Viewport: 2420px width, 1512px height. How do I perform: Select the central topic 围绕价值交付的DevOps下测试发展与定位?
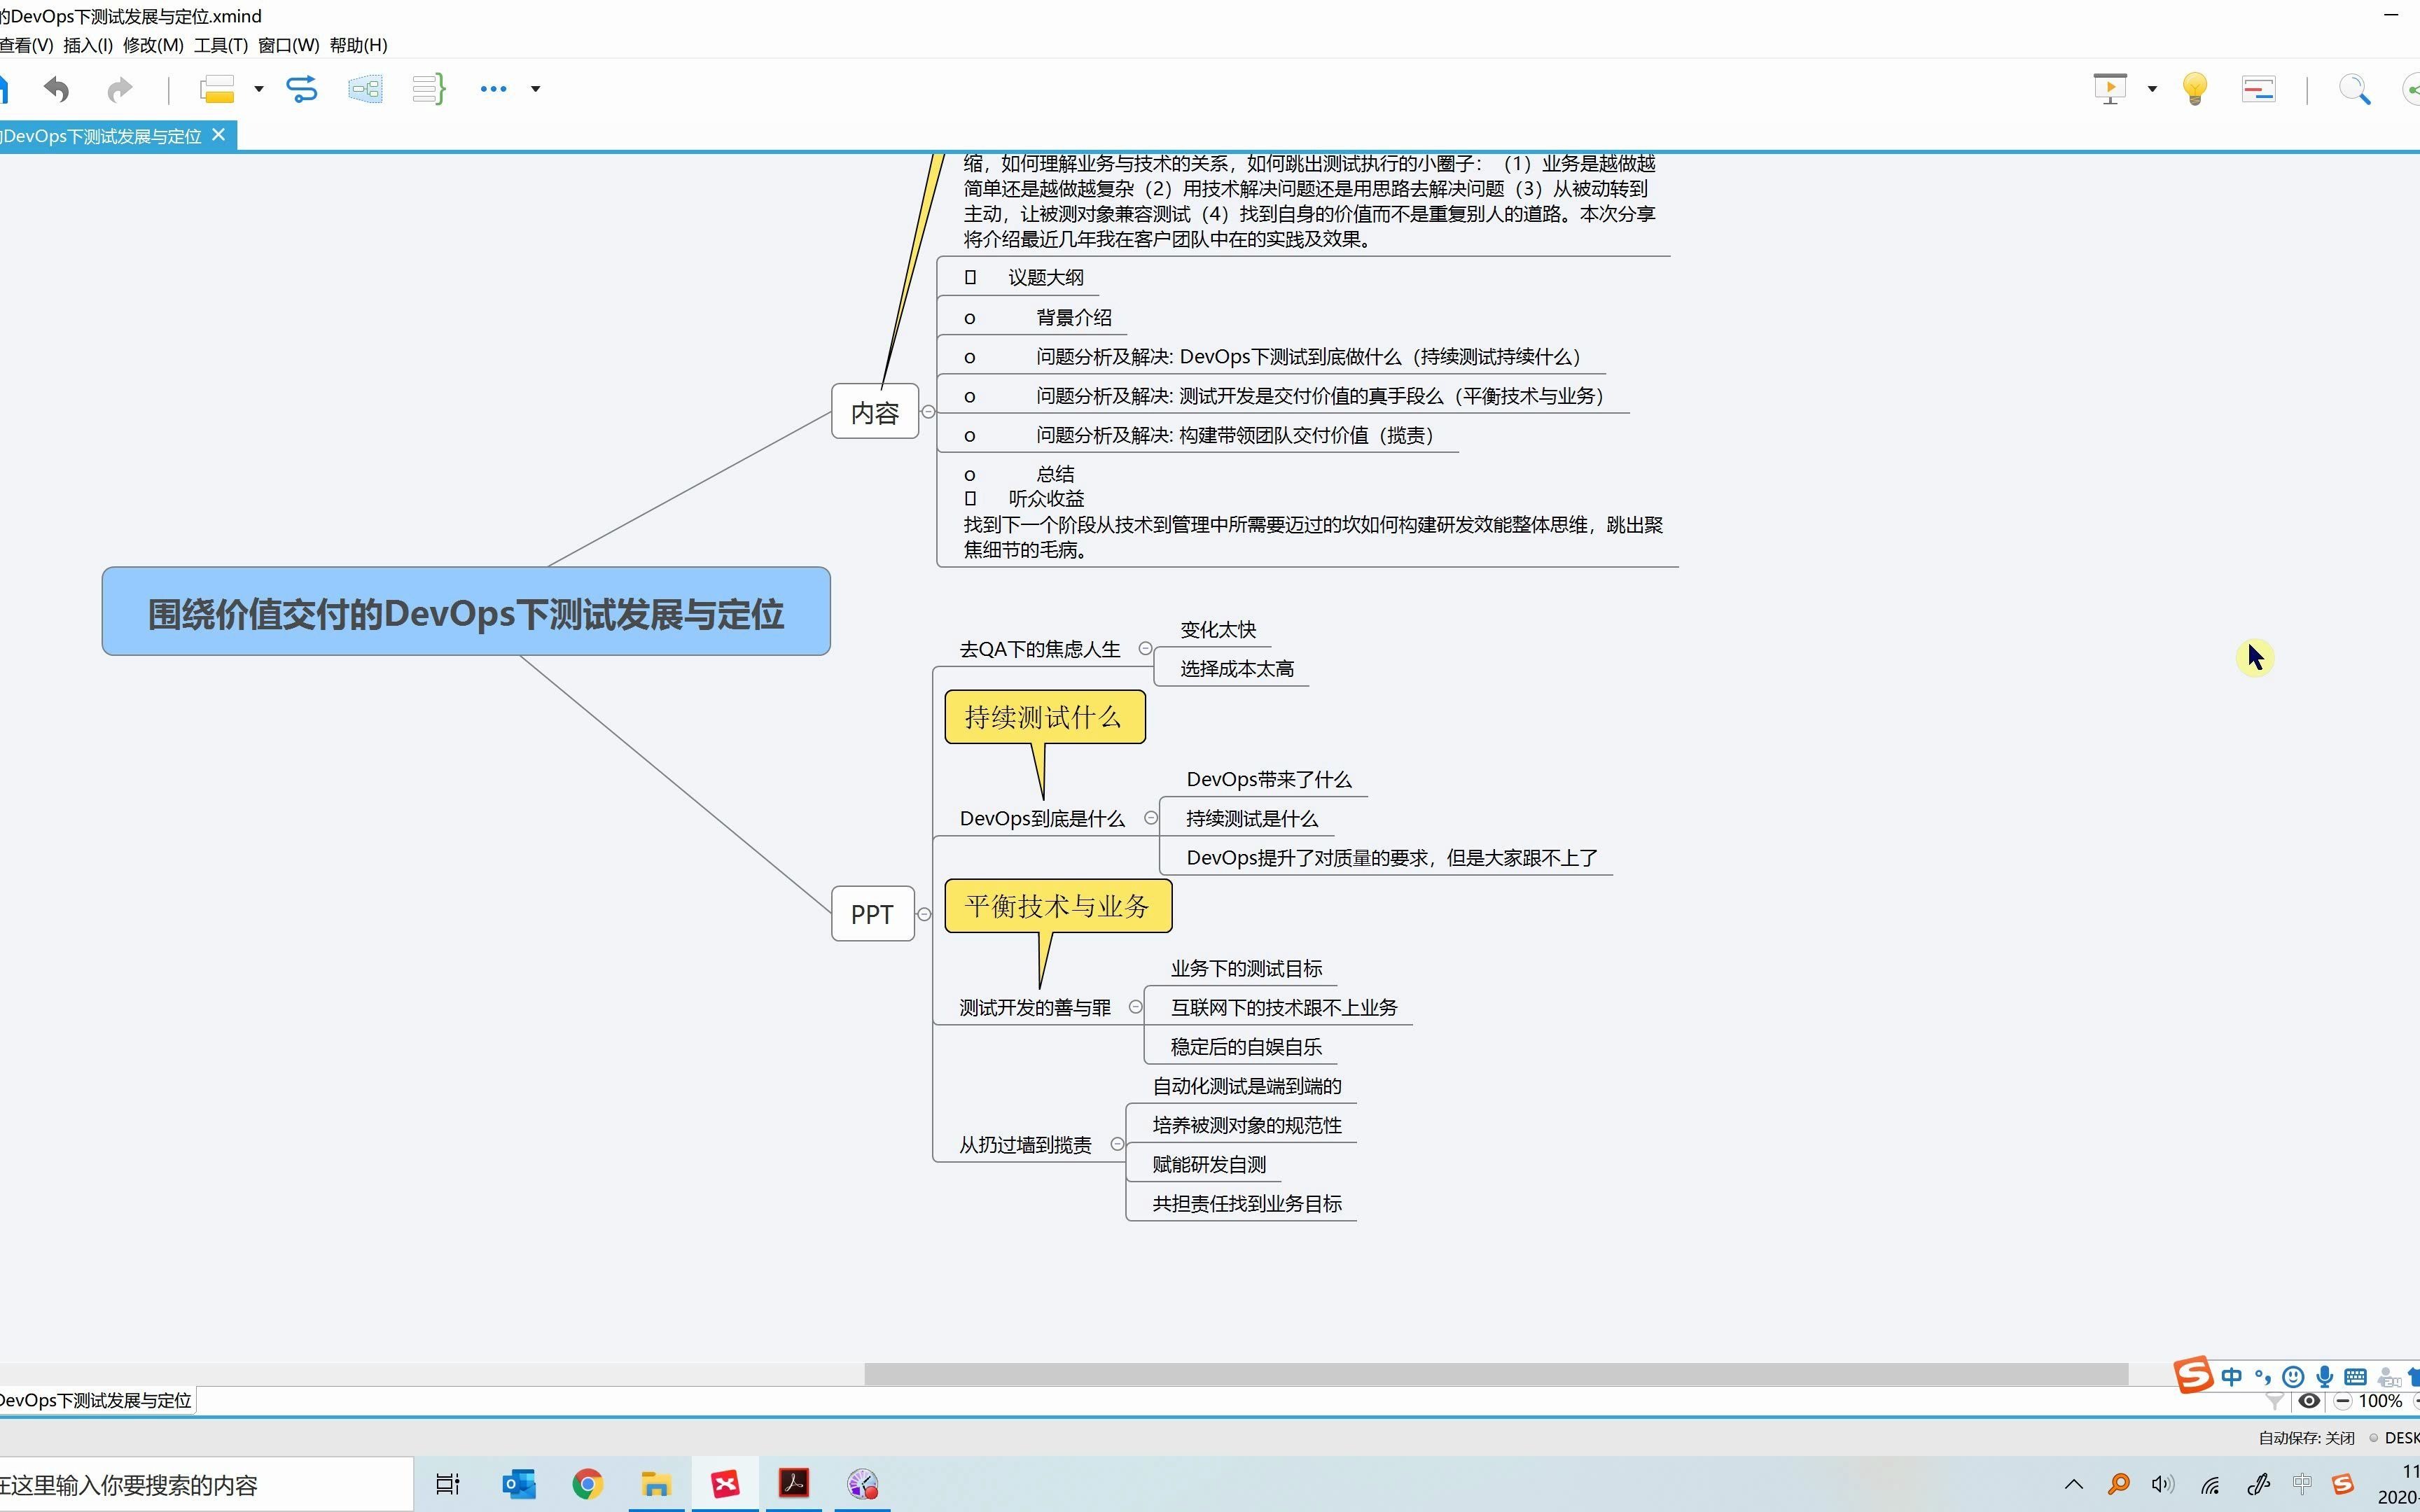(466, 612)
